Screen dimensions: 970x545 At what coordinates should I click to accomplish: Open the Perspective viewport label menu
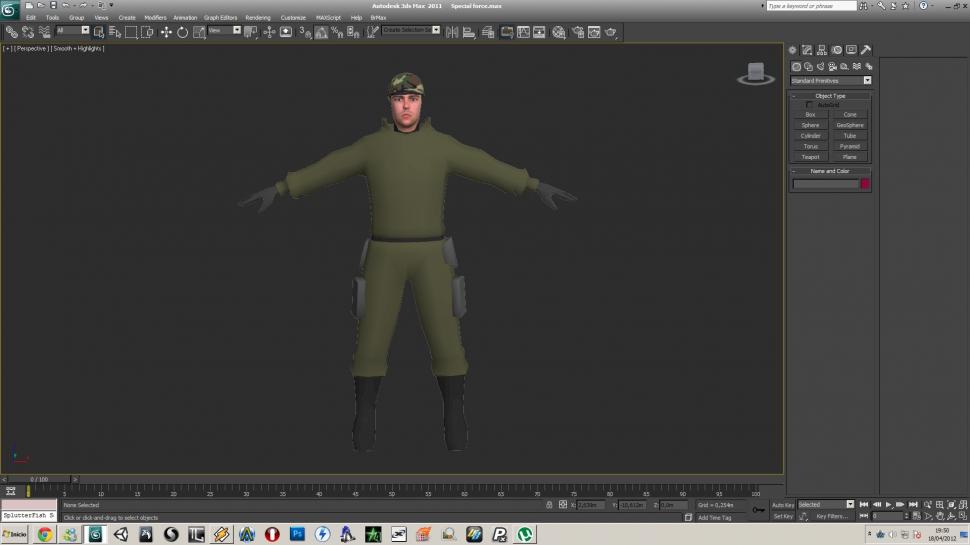point(32,48)
